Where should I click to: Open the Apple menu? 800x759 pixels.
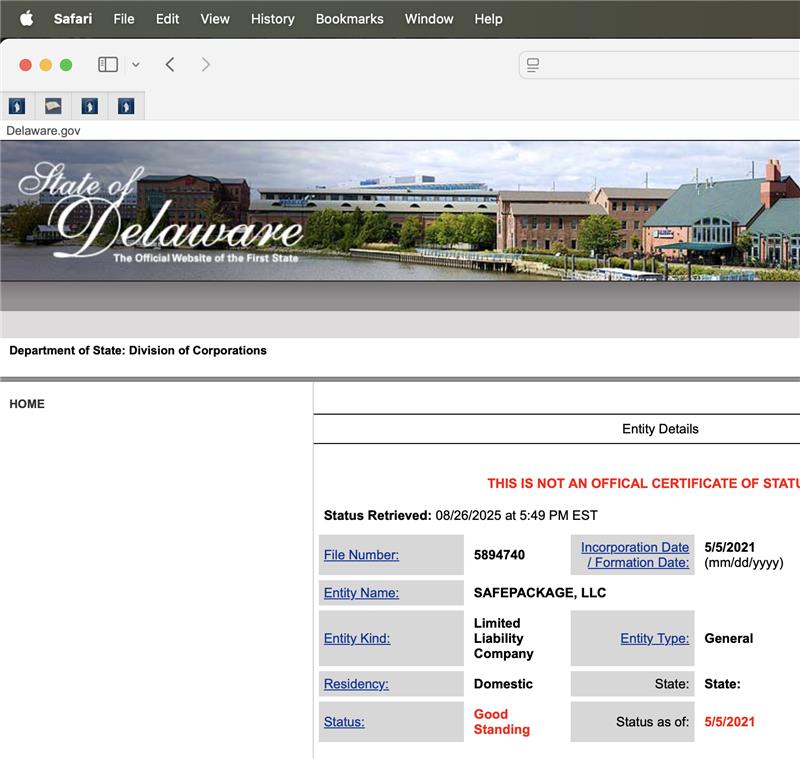26,18
